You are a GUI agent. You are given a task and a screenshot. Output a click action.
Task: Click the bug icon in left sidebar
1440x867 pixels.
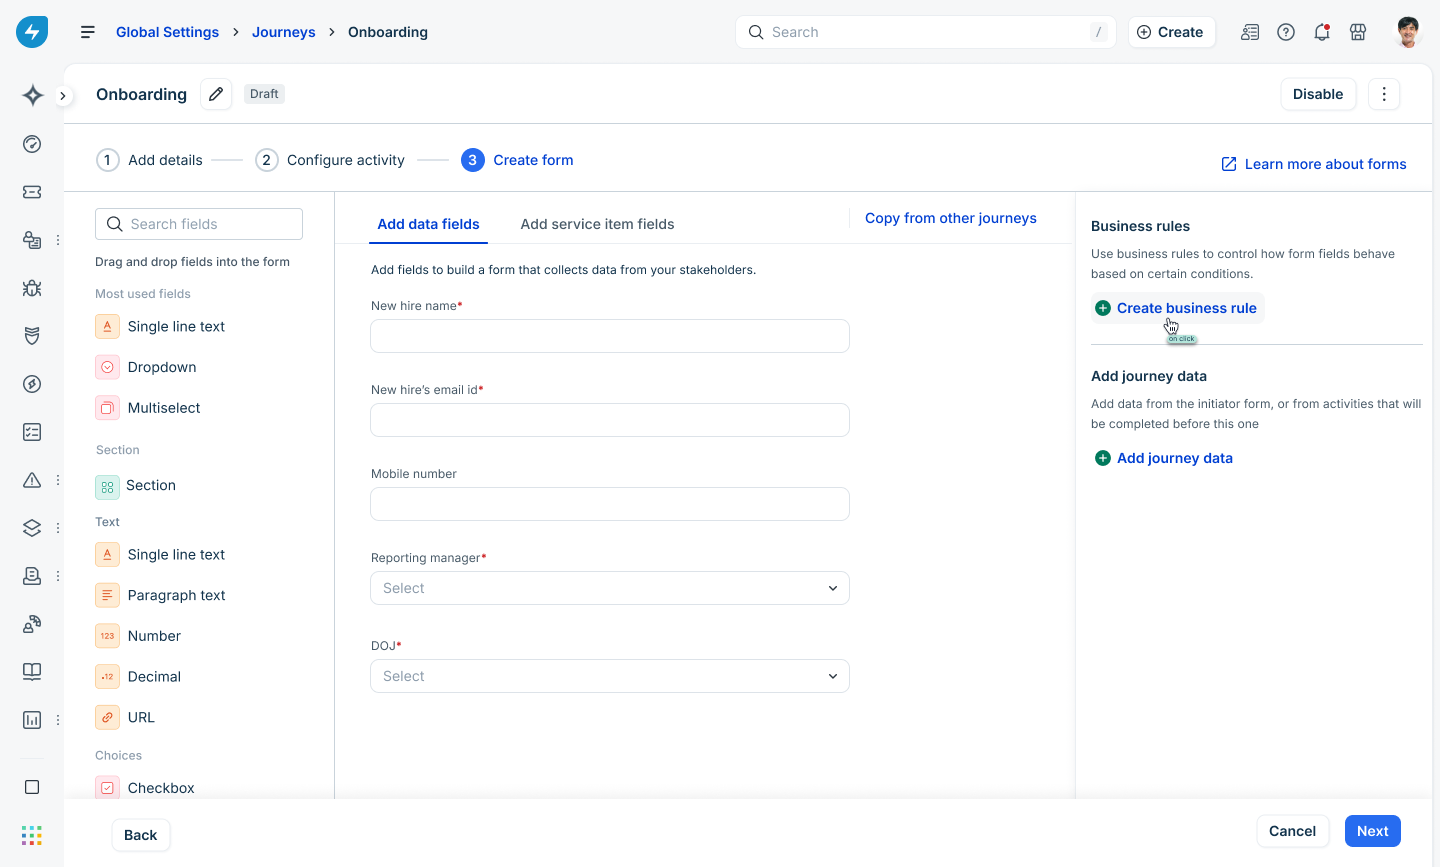point(32,288)
